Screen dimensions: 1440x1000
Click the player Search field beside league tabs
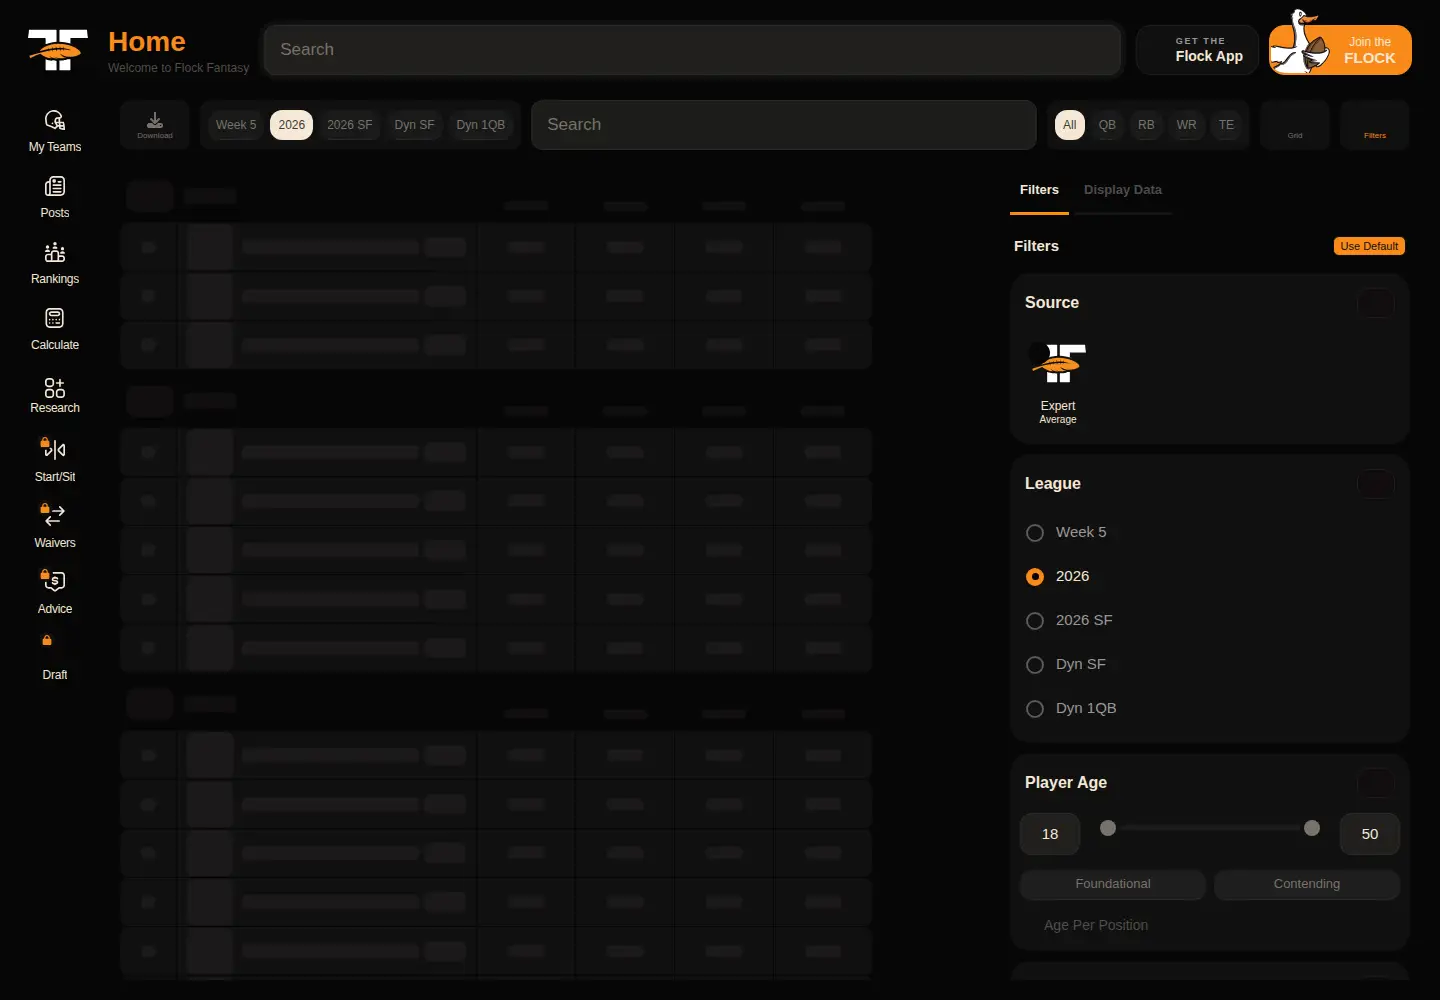pyautogui.click(x=784, y=125)
